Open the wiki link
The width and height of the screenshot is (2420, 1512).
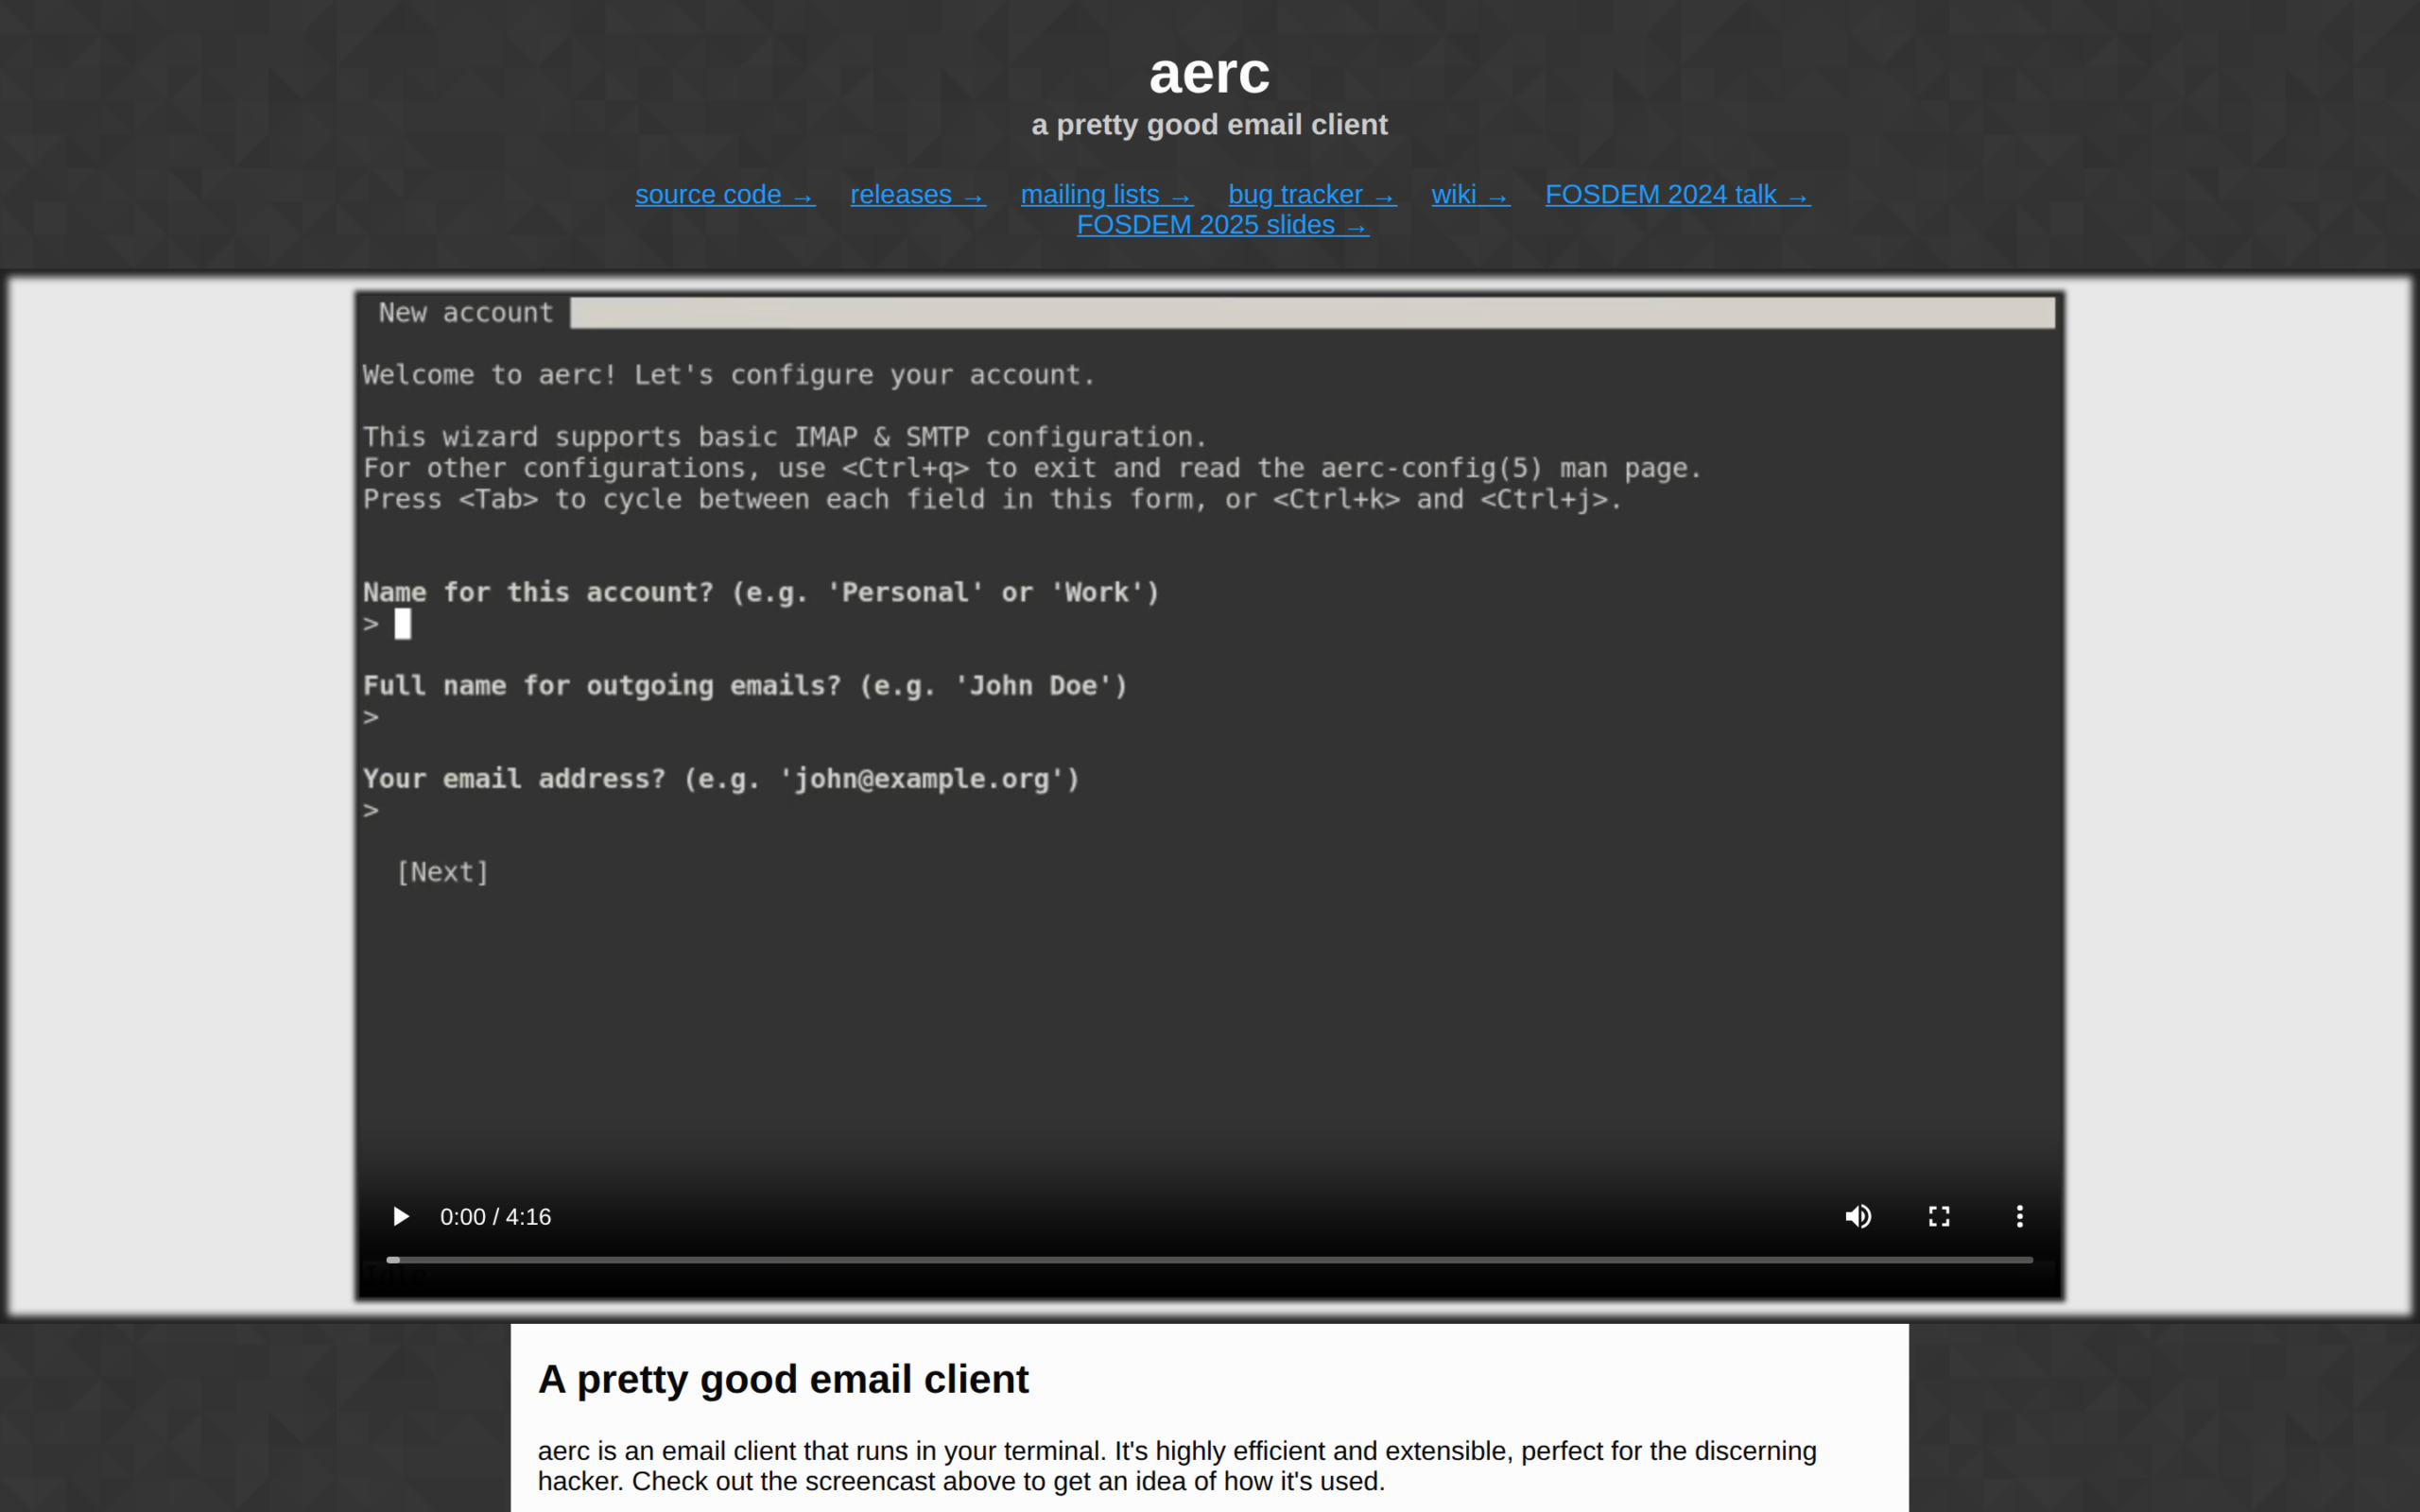coord(1471,194)
